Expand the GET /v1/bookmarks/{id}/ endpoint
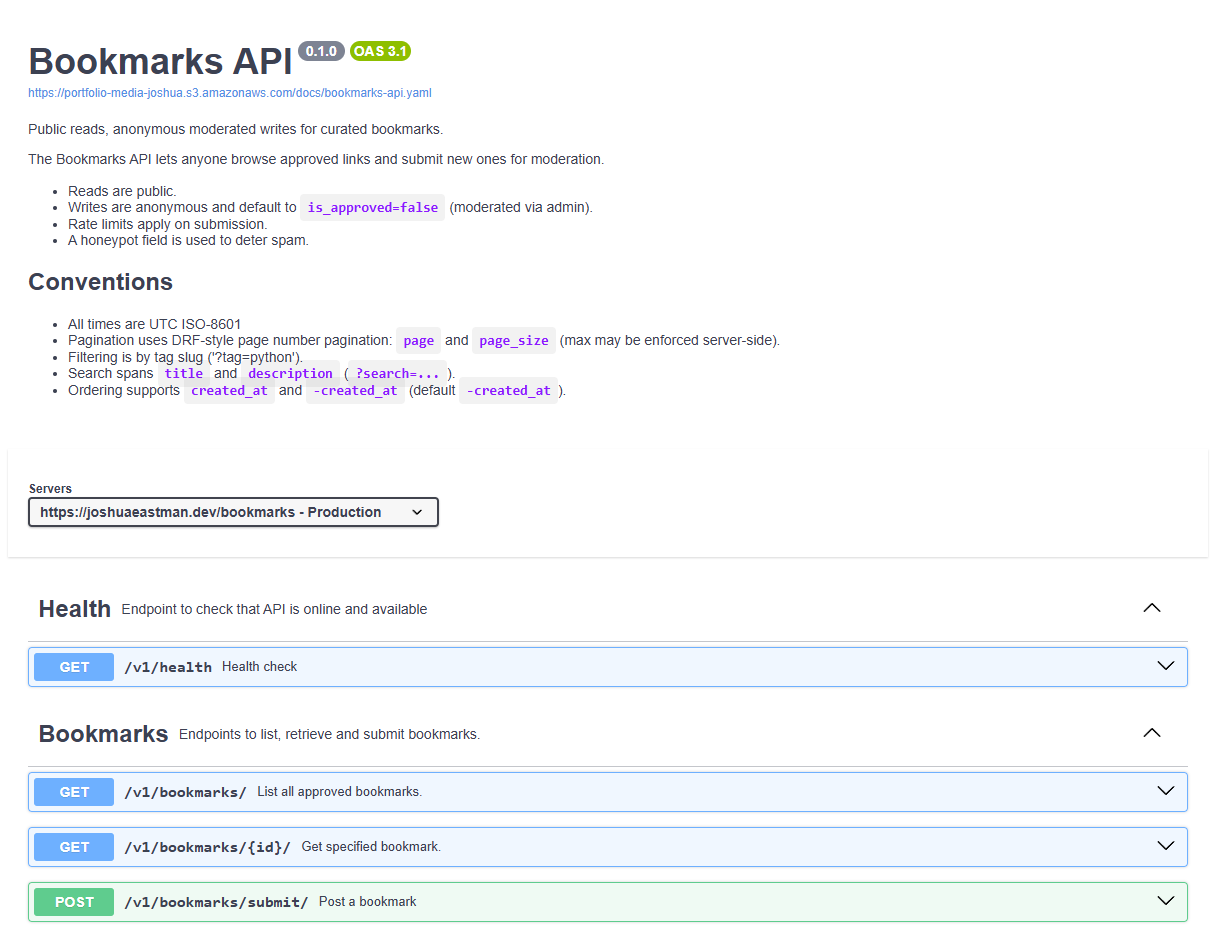The image size is (1213, 945). [1165, 846]
